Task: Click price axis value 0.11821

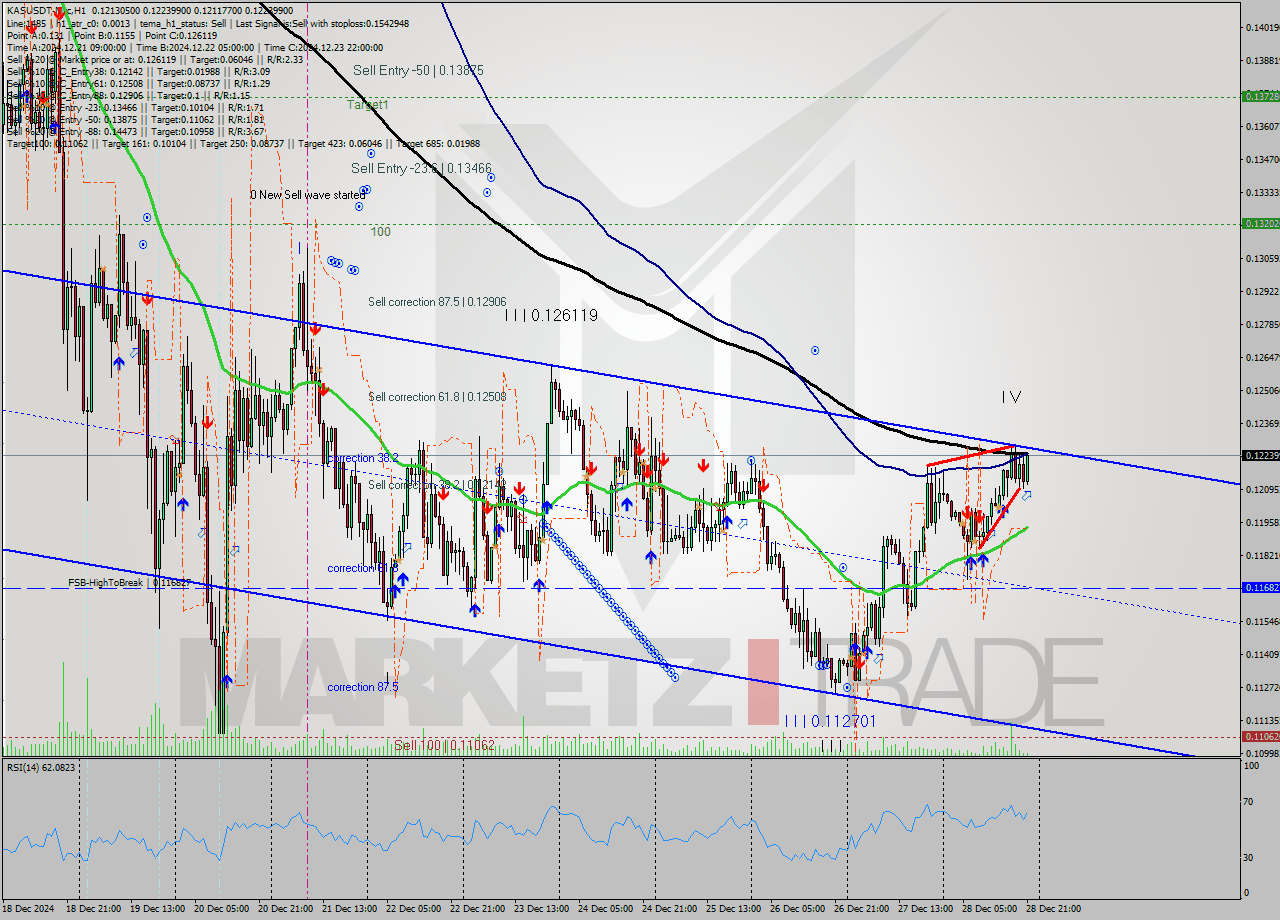Action: click(1261, 556)
